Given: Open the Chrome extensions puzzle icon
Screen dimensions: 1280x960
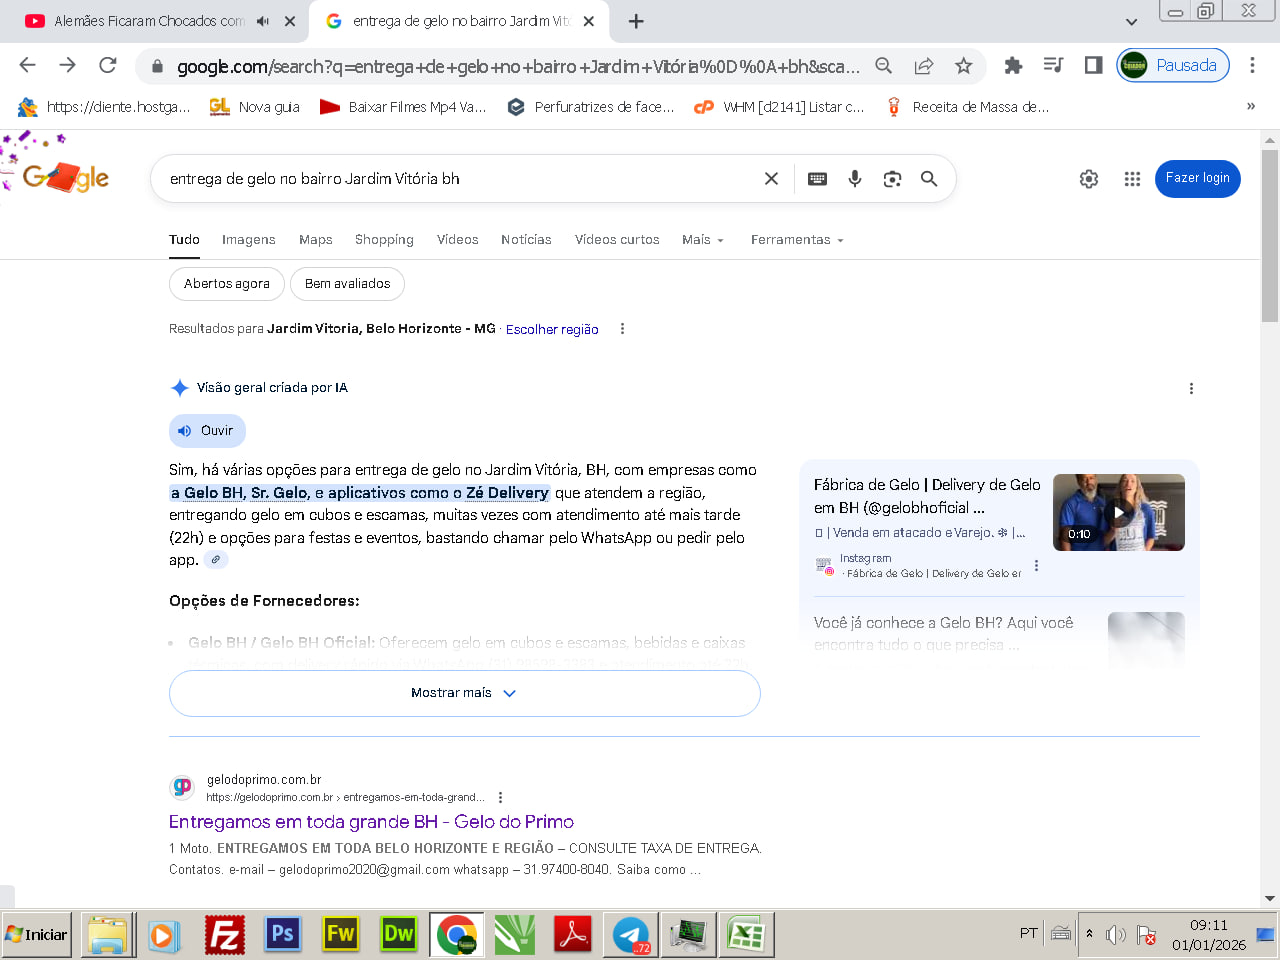Looking at the screenshot, I should [1013, 66].
